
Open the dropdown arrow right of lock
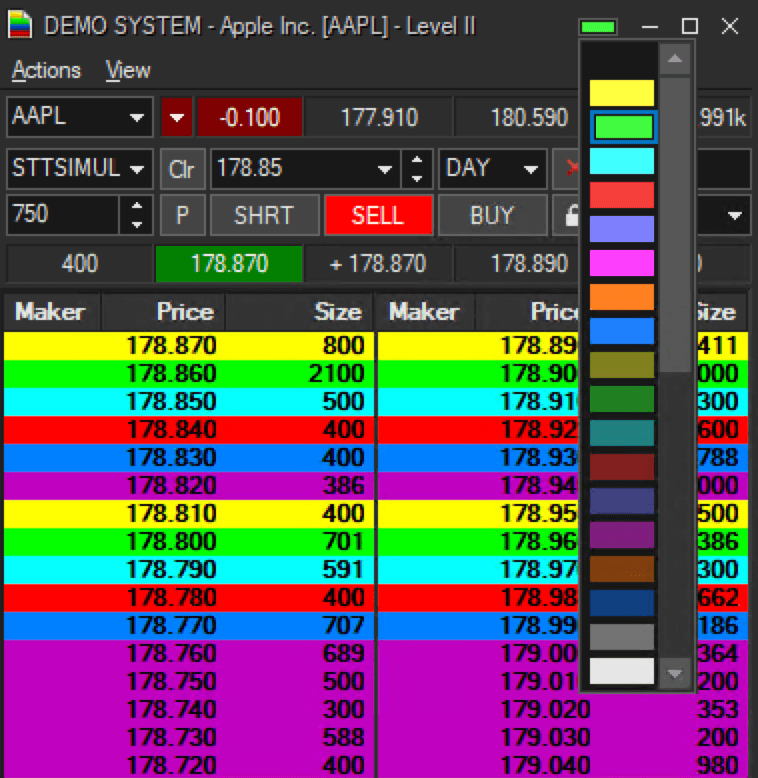tap(735, 215)
